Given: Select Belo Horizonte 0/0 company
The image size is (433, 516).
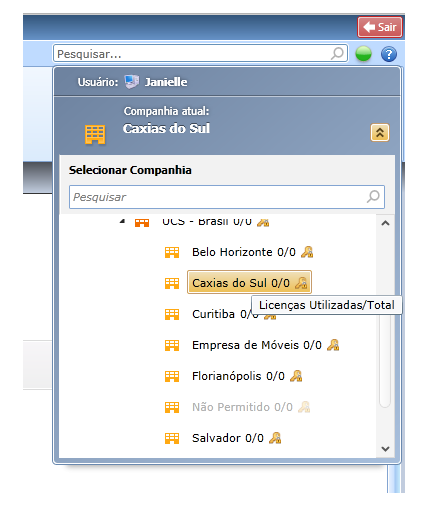Looking at the screenshot, I should (x=244, y=252).
